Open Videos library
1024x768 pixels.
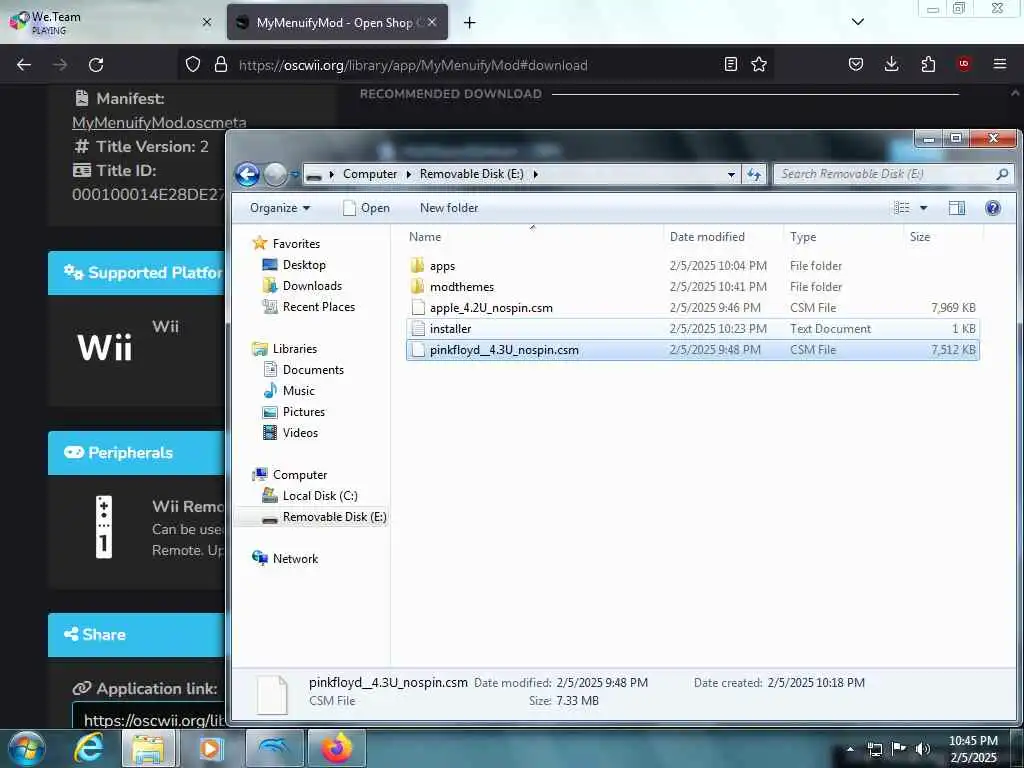[300, 433]
